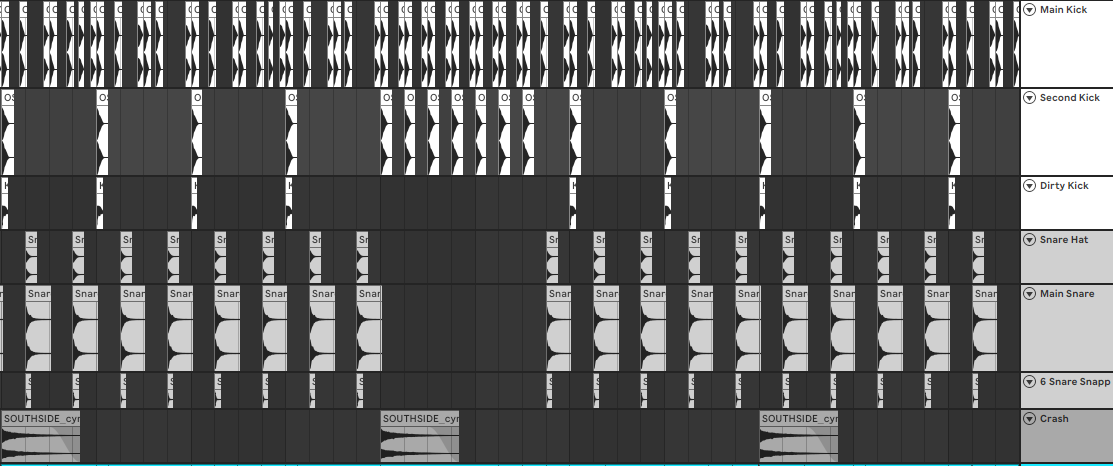Collapse the Second Kick track
Image resolution: width=1113 pixels, height=466 pixels.
tap(1029, 98)
